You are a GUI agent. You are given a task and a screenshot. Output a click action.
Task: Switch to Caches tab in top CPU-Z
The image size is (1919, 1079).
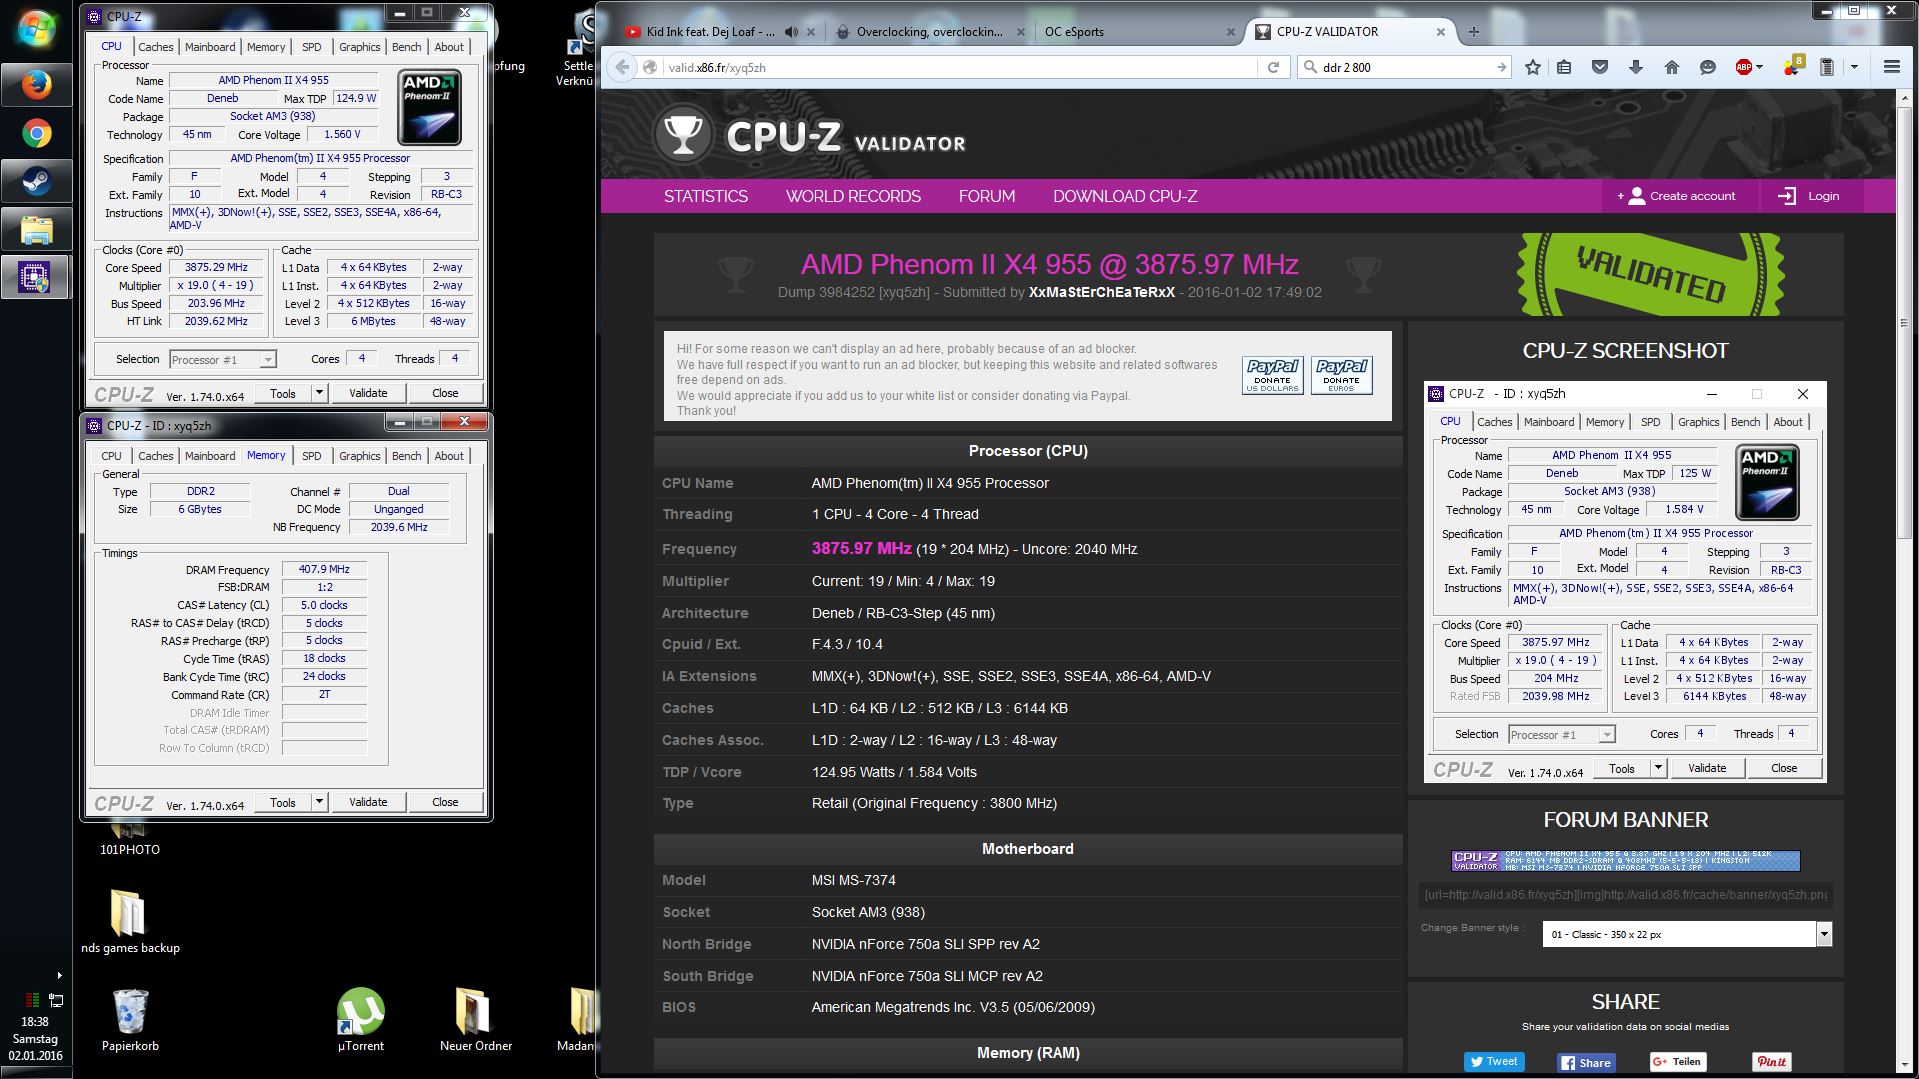[155, 47]
